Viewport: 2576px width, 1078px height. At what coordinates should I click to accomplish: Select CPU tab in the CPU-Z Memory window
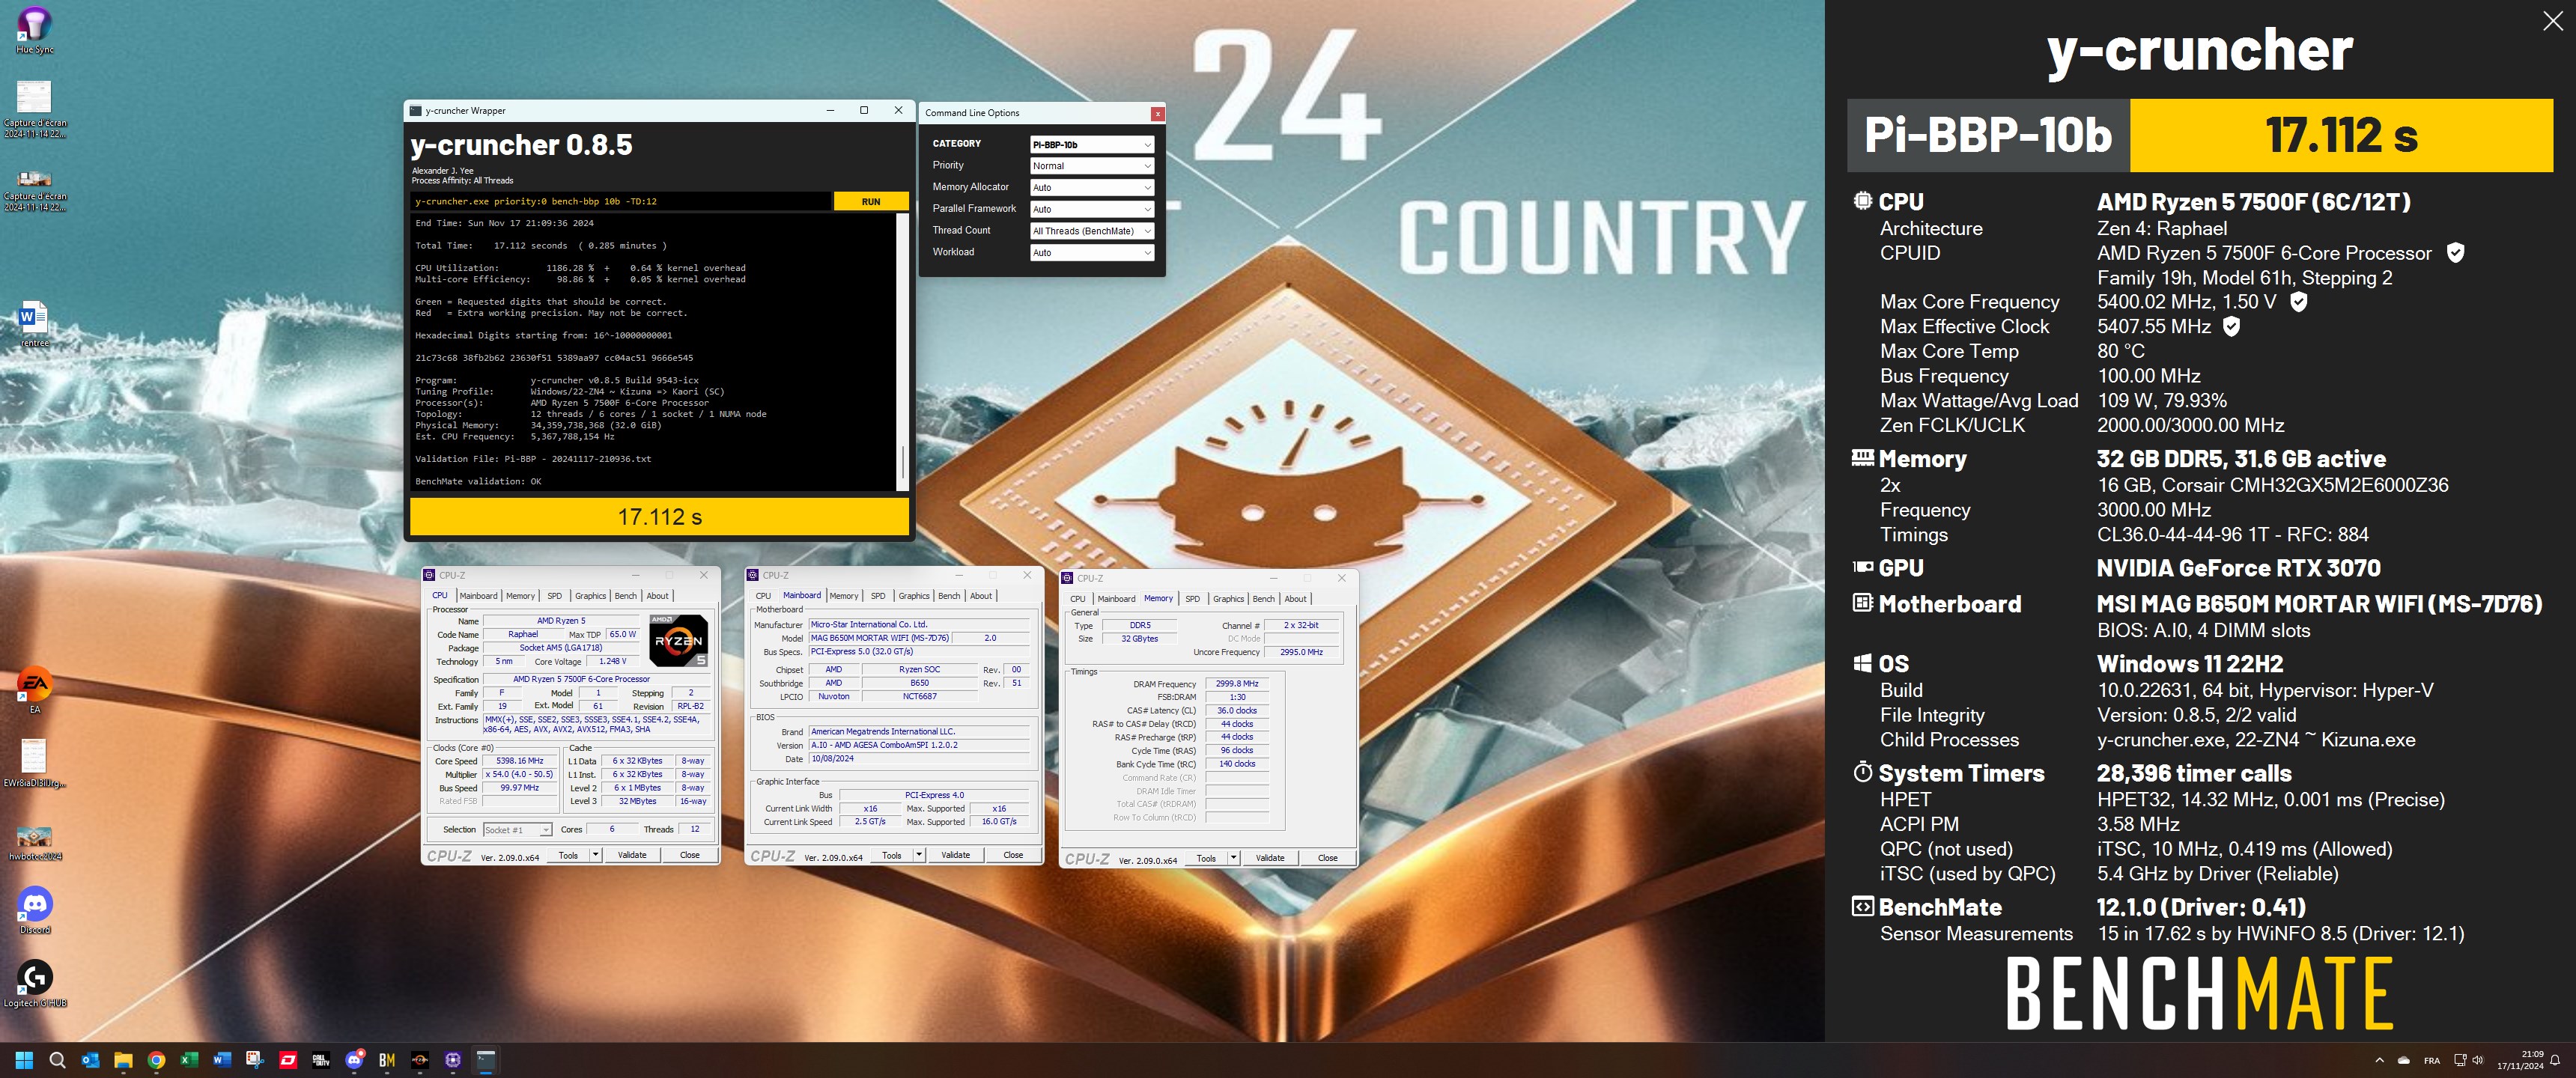1077,599
